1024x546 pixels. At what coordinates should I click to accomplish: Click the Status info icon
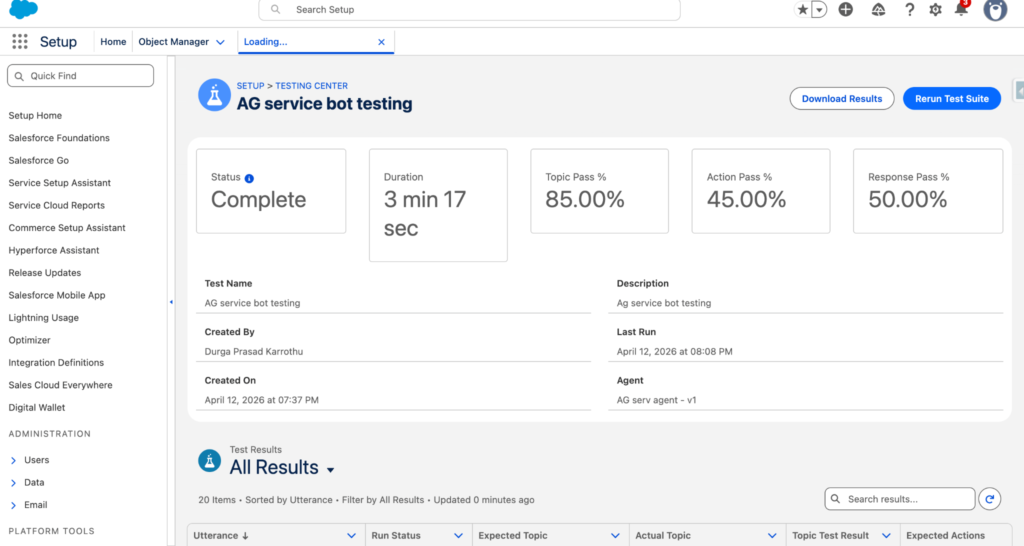pyautogui.click(x=249, y=178)
